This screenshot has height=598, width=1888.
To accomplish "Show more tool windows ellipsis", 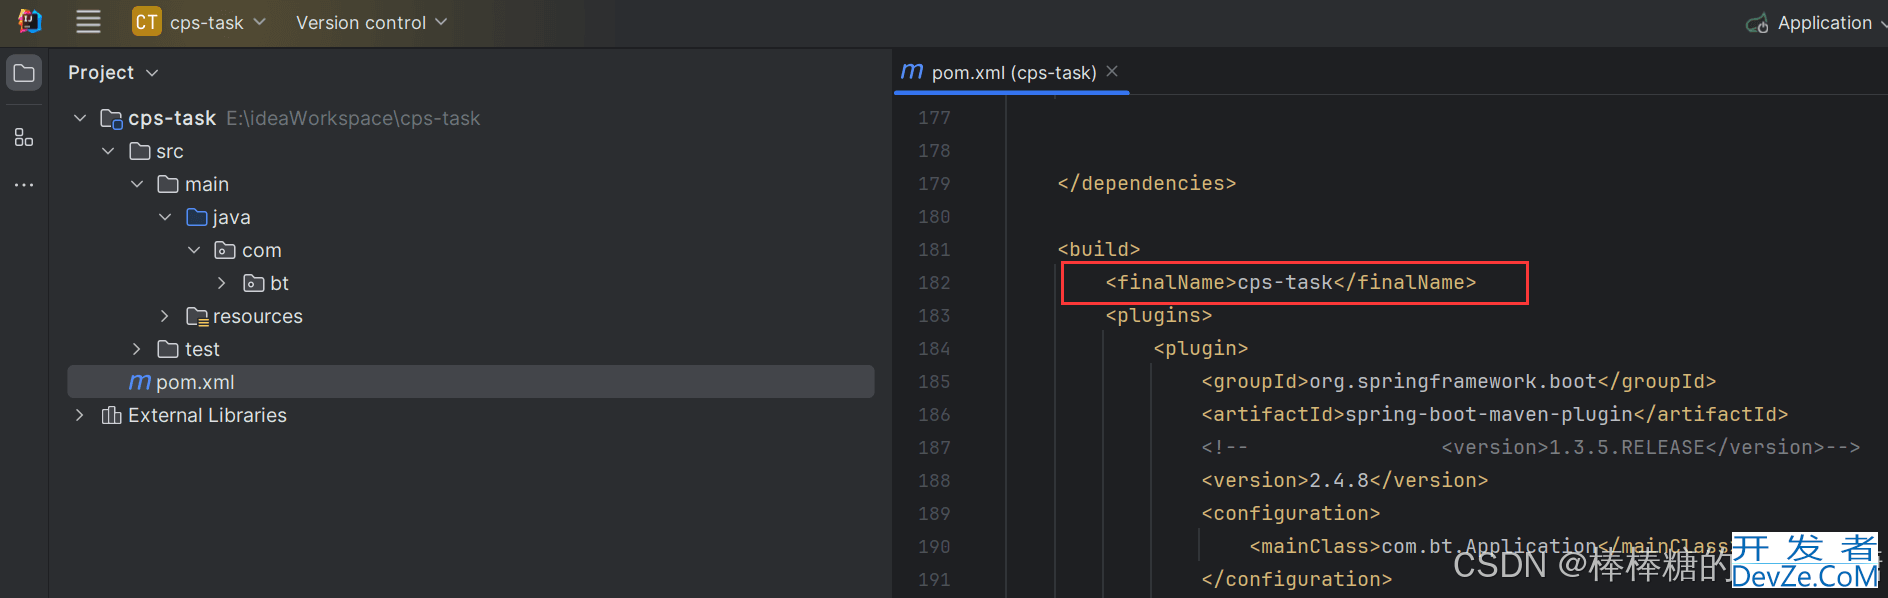I will 24,185.
